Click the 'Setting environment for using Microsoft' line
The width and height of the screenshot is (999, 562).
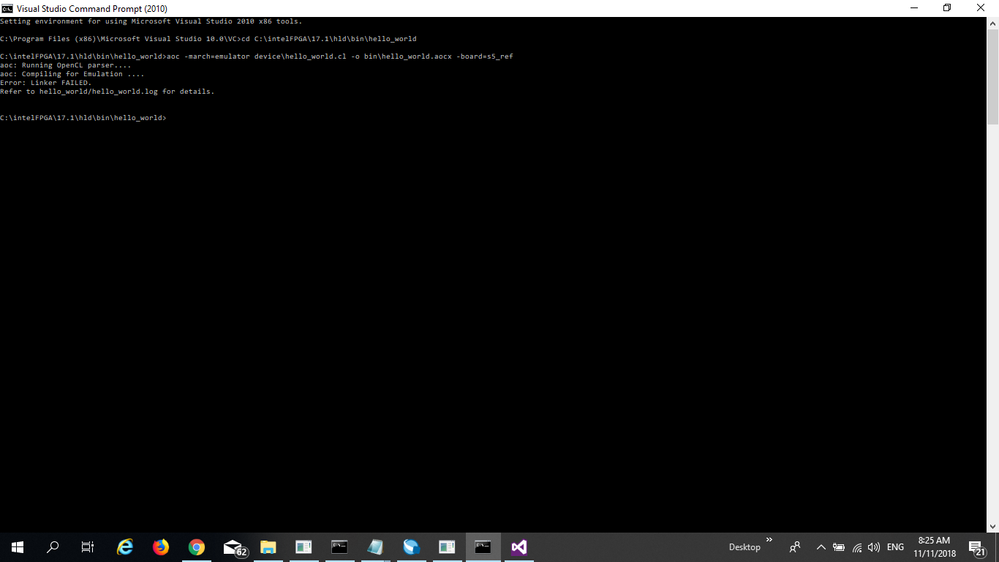point(151,21)
